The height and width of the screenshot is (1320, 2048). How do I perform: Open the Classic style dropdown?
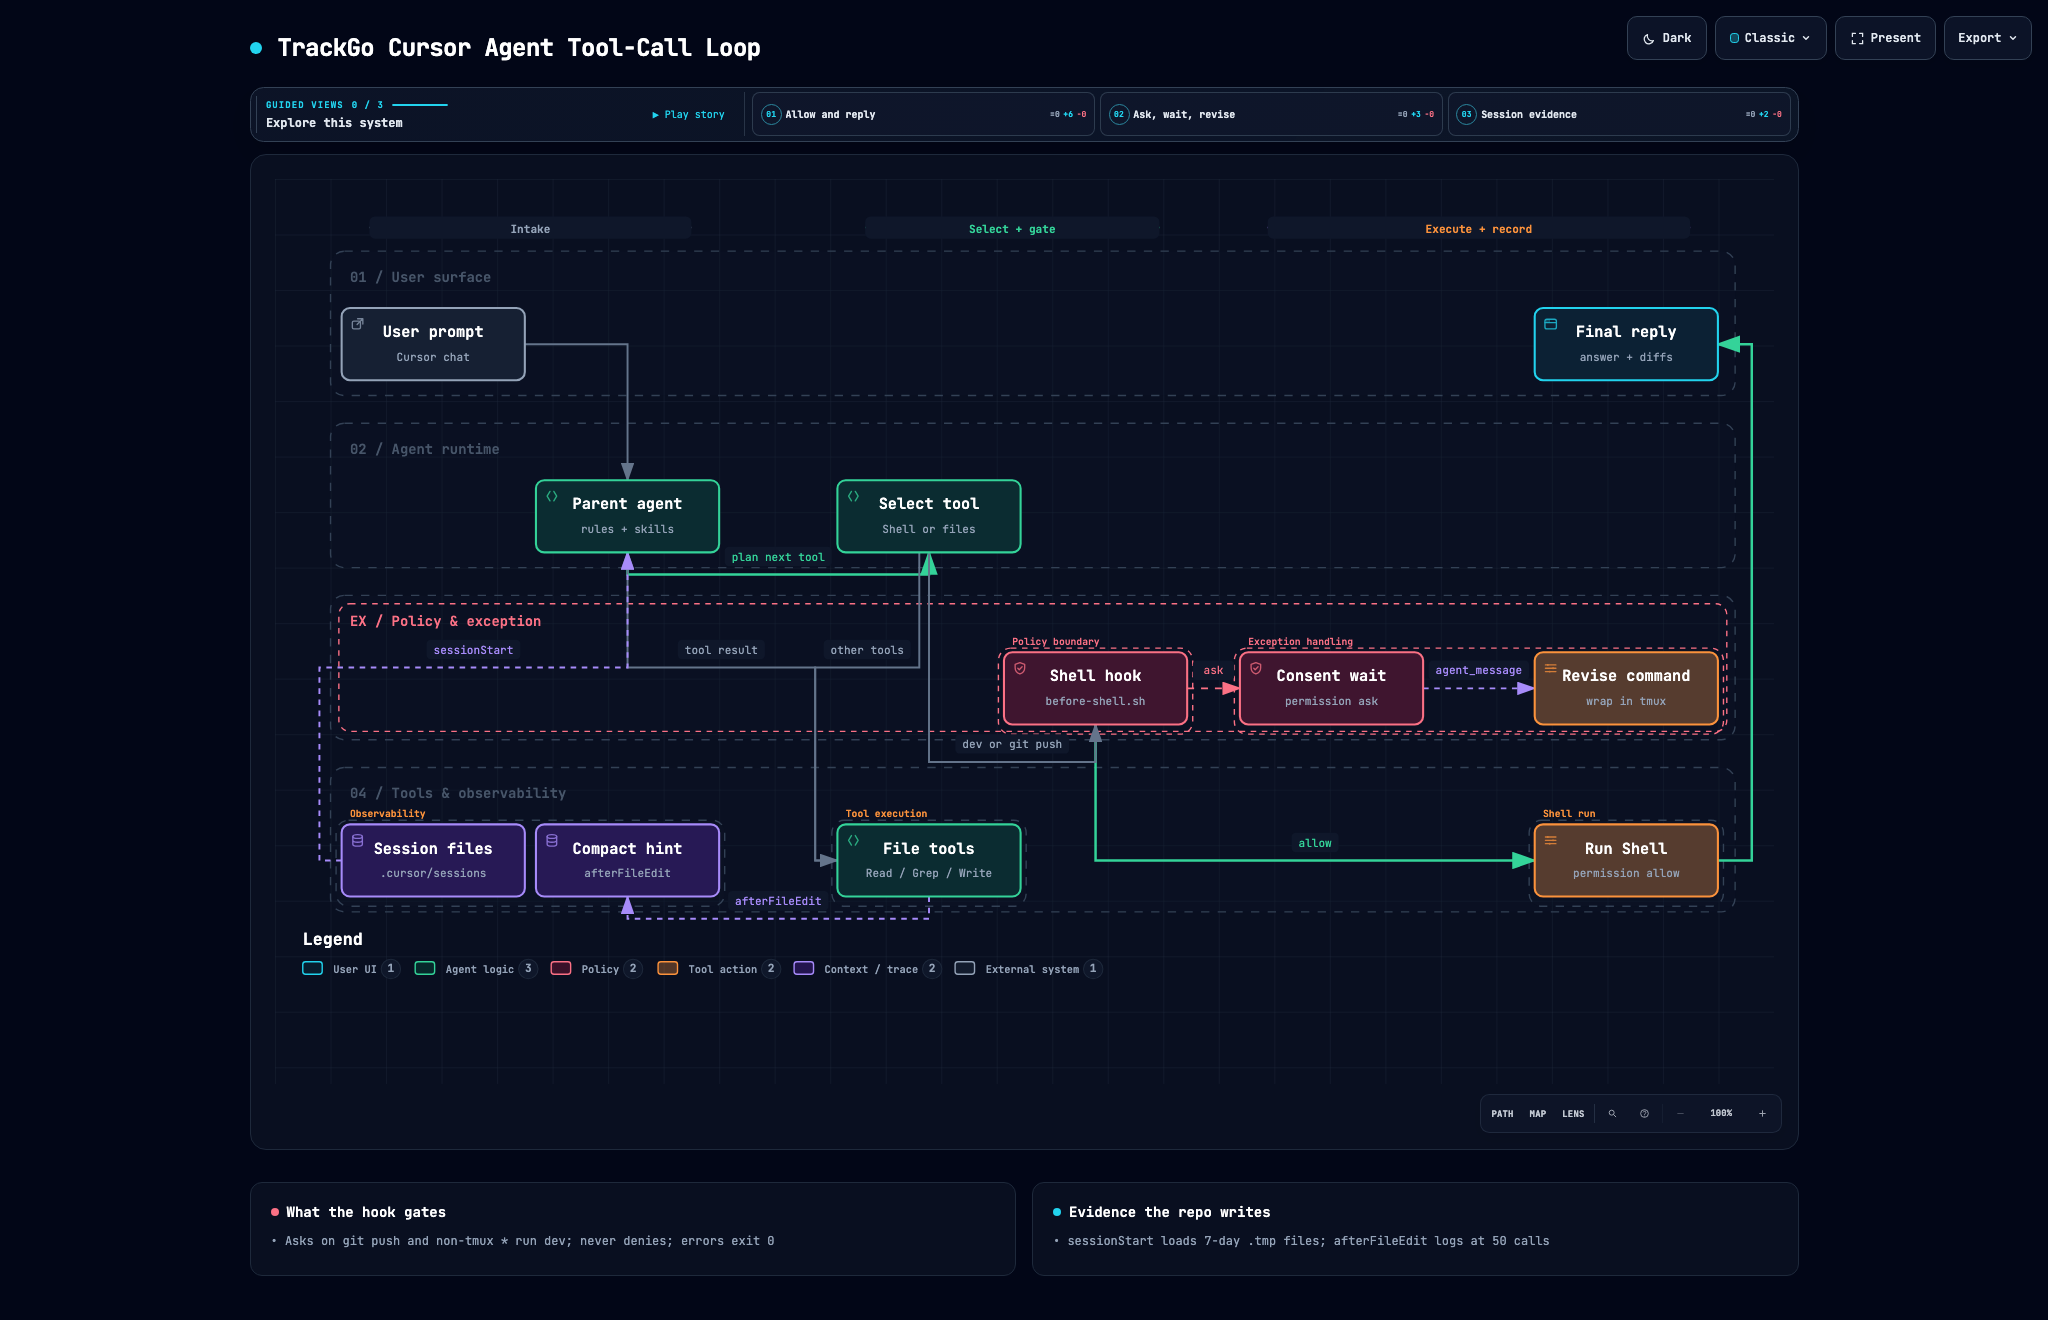pyautogui.click(x=1770, y=38)
